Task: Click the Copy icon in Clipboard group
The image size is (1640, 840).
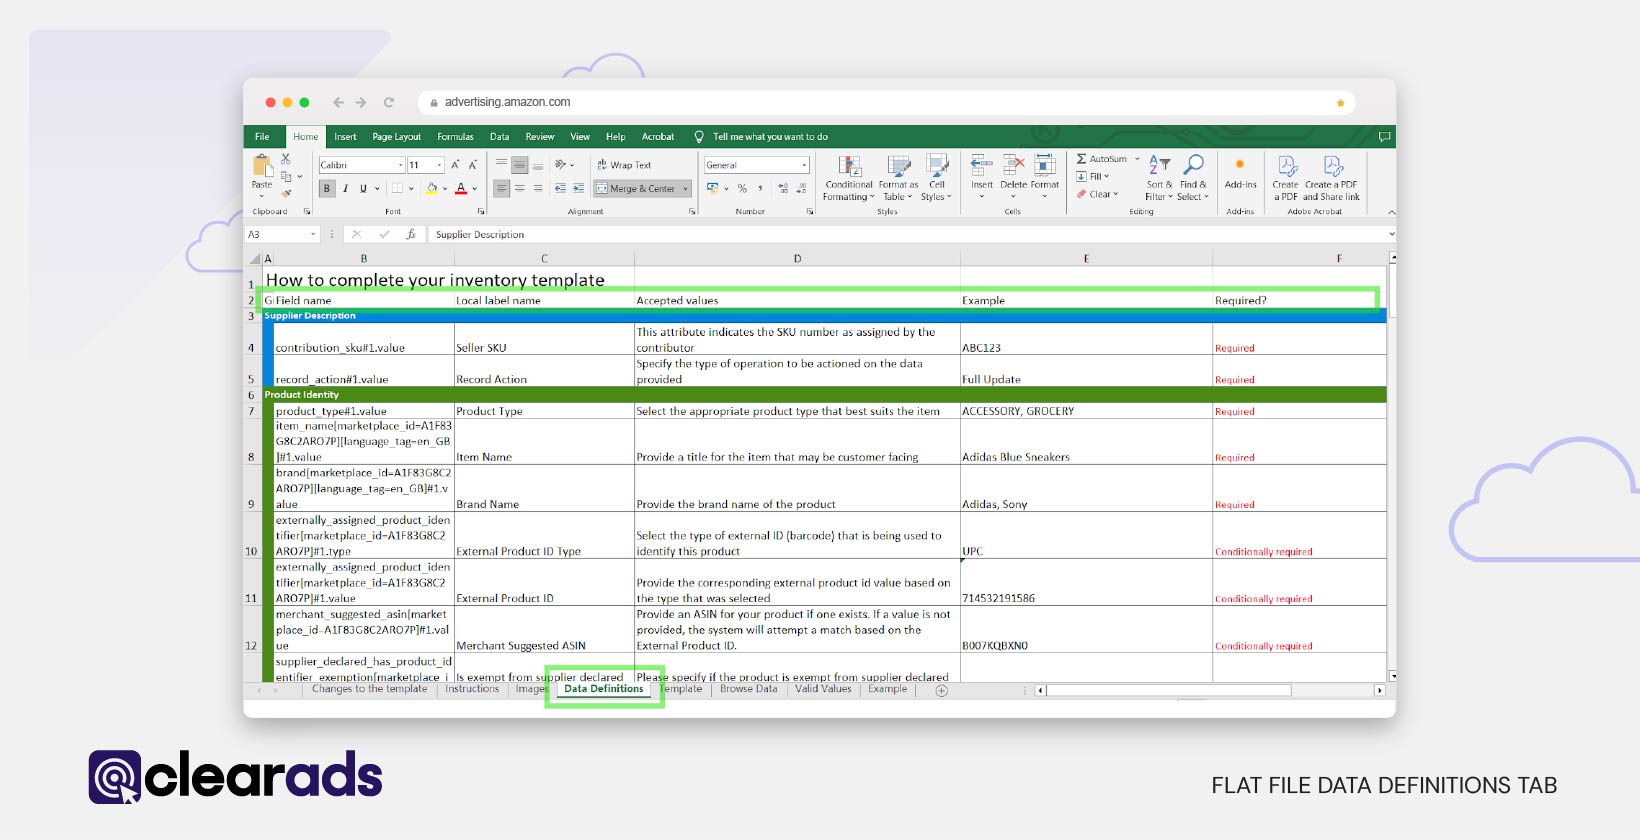Action: (x=286, y=176)
